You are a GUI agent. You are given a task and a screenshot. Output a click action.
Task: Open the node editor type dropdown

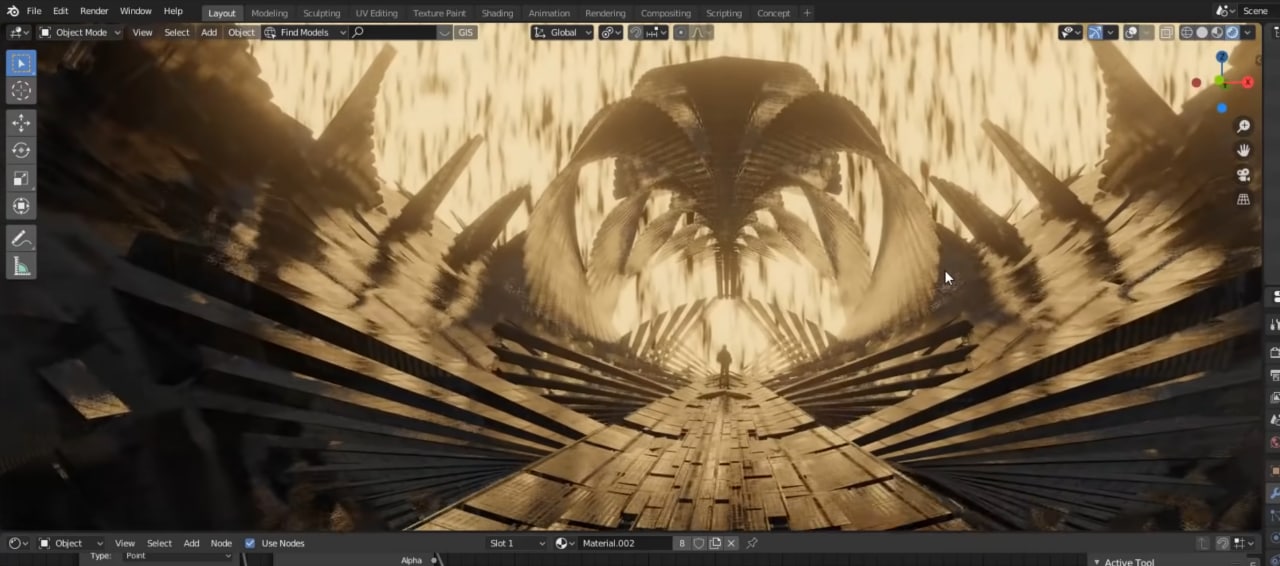(18, 543)
